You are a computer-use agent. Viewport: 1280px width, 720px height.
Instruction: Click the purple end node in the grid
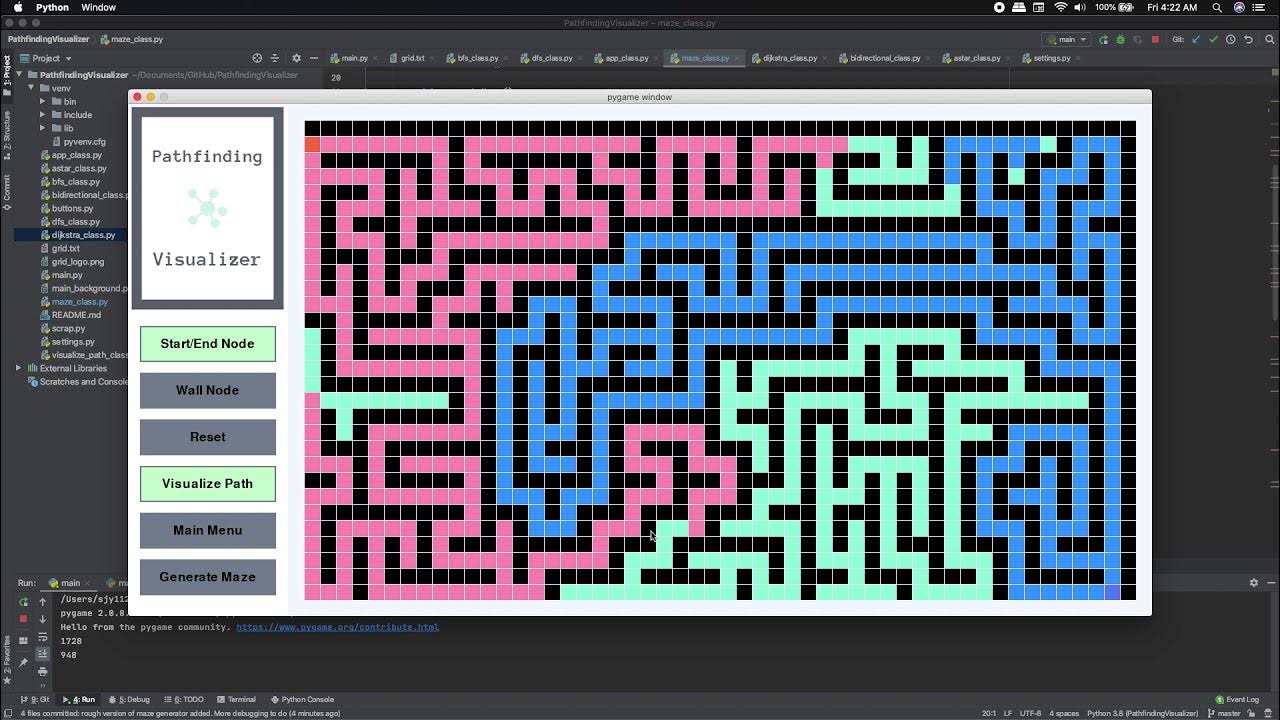pos(1112,593)
